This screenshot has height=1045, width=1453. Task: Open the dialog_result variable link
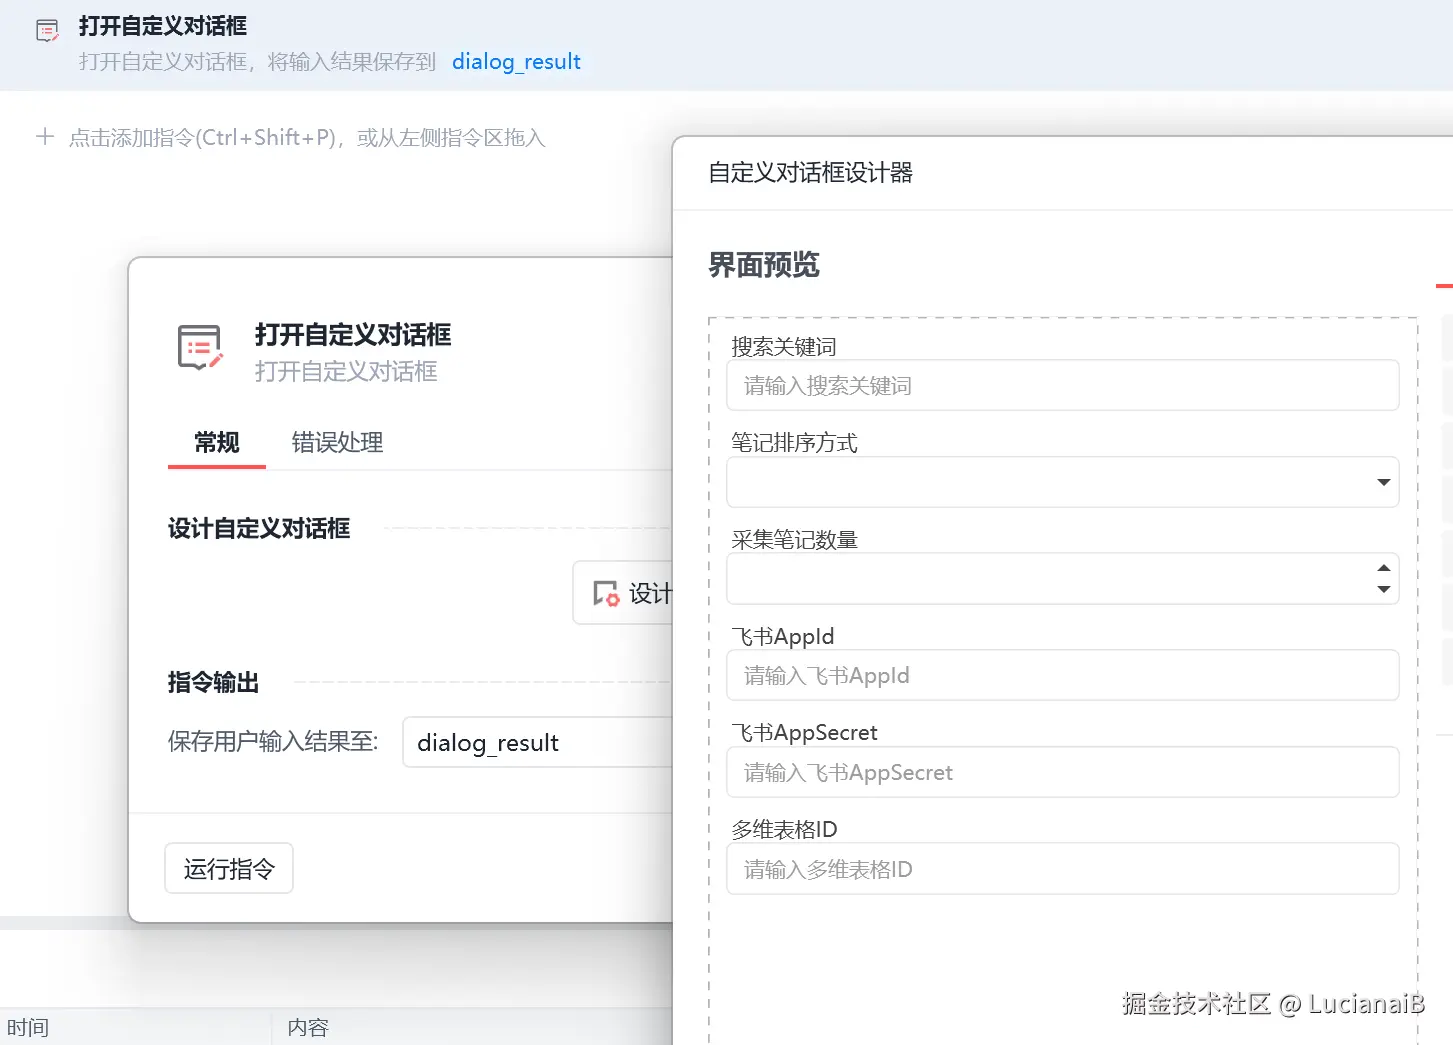click(516, 62)
